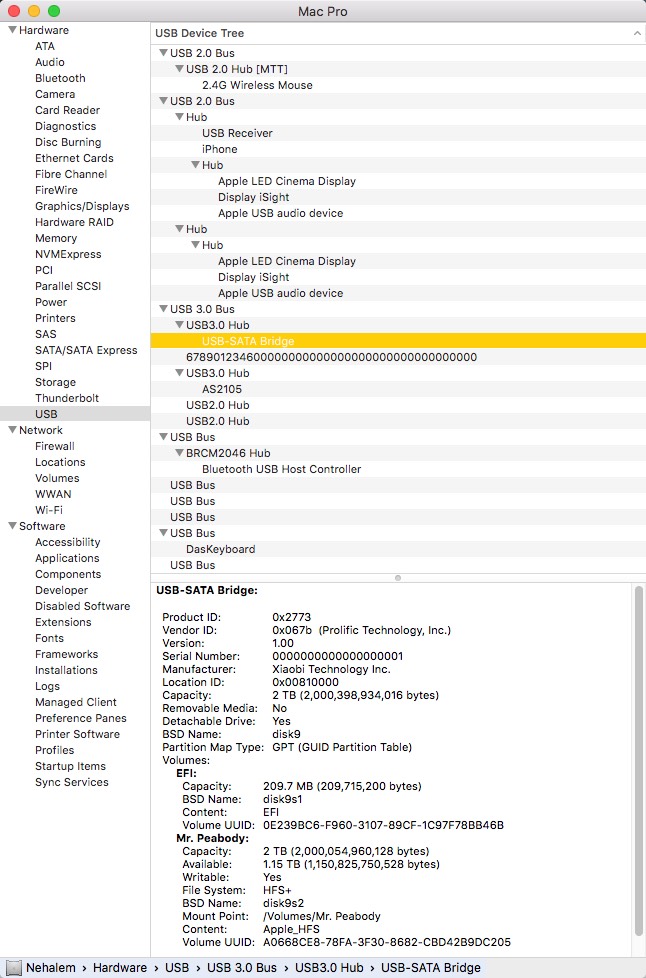646x978 pixels.
Task: View Diagnostics in the sidebar
Action: click(x=65, y=126)
